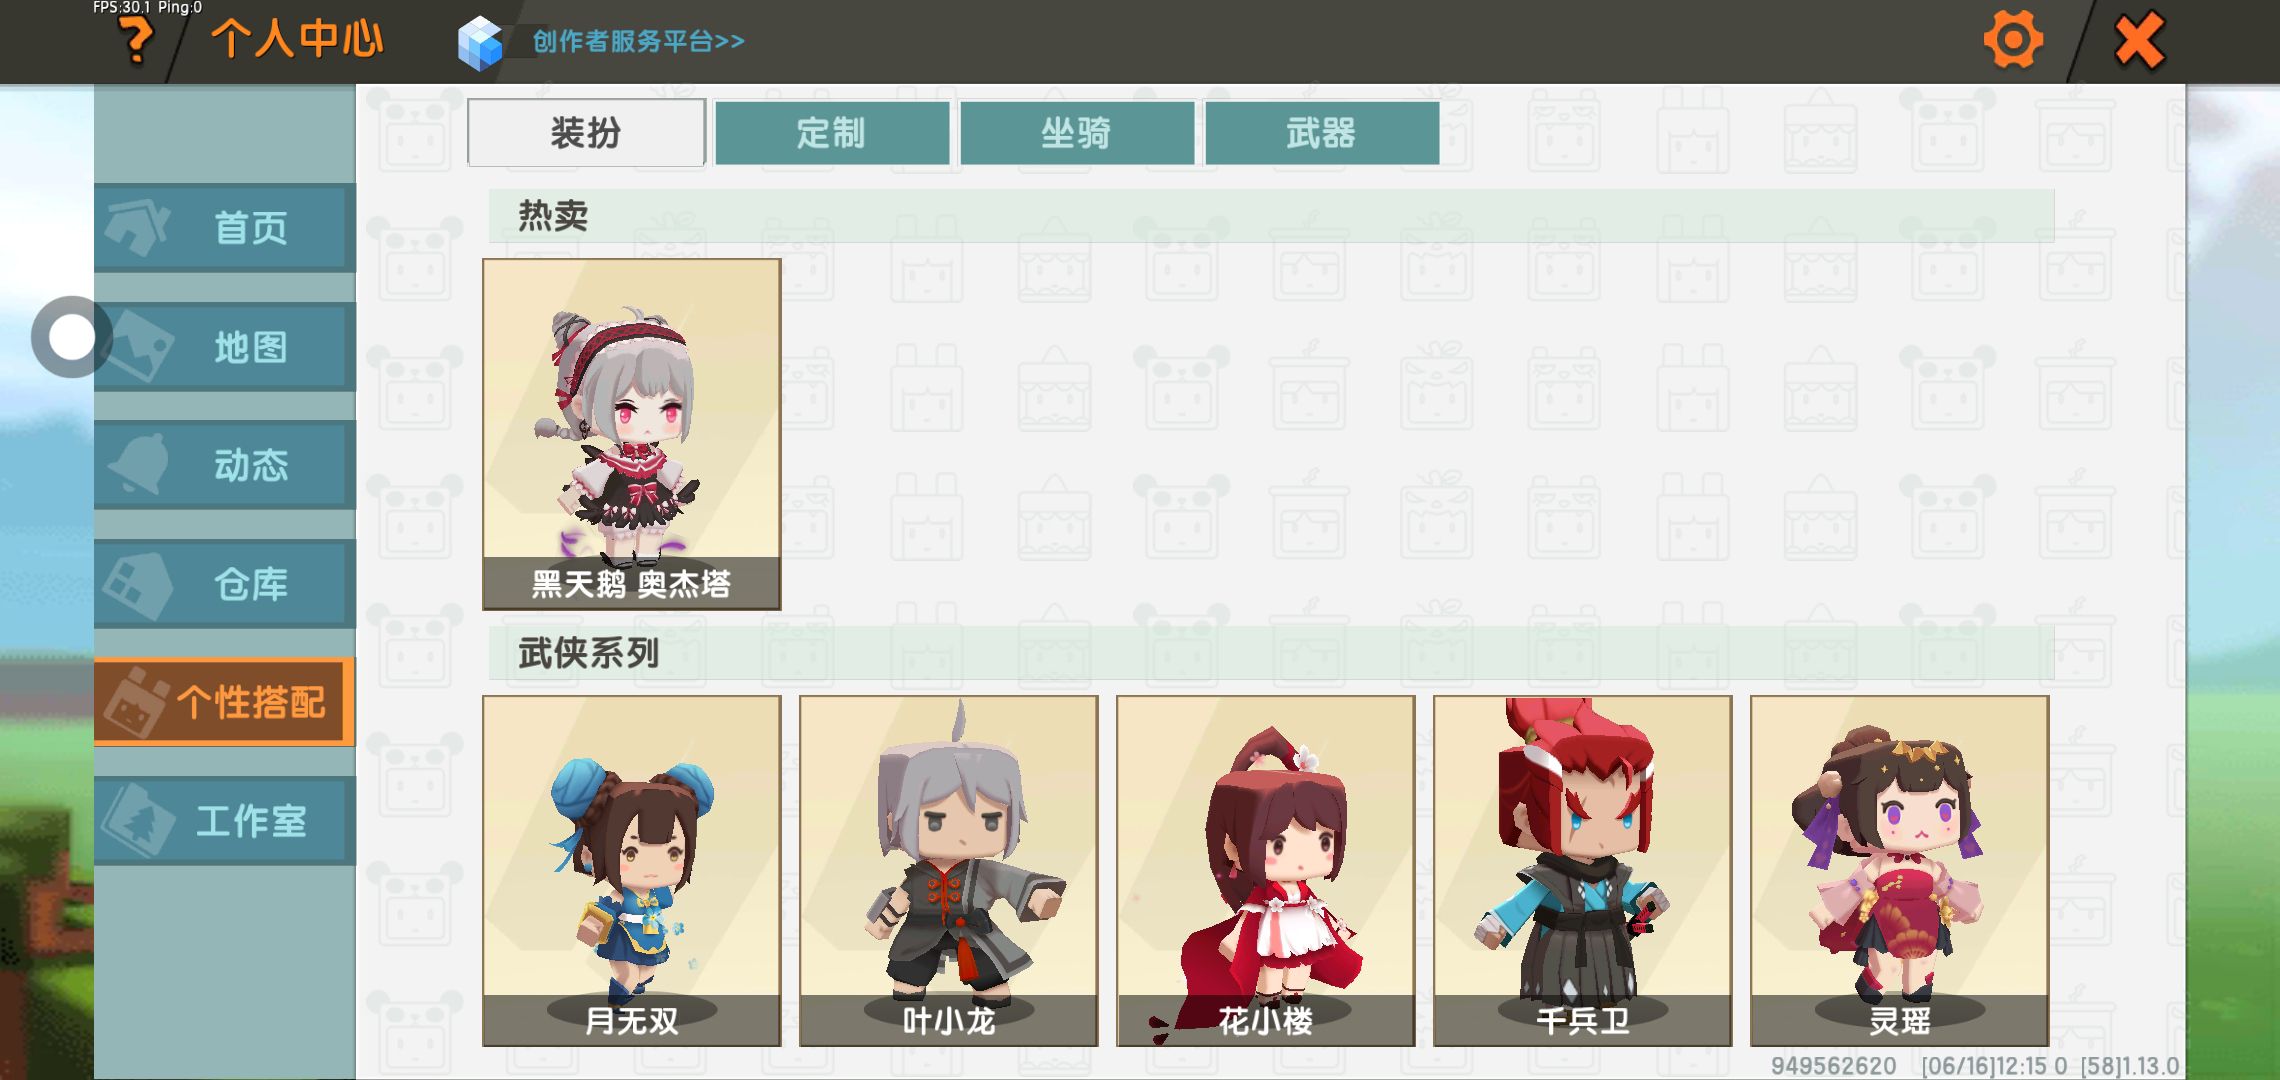Select the 装扮 tab

pos(586,133)
